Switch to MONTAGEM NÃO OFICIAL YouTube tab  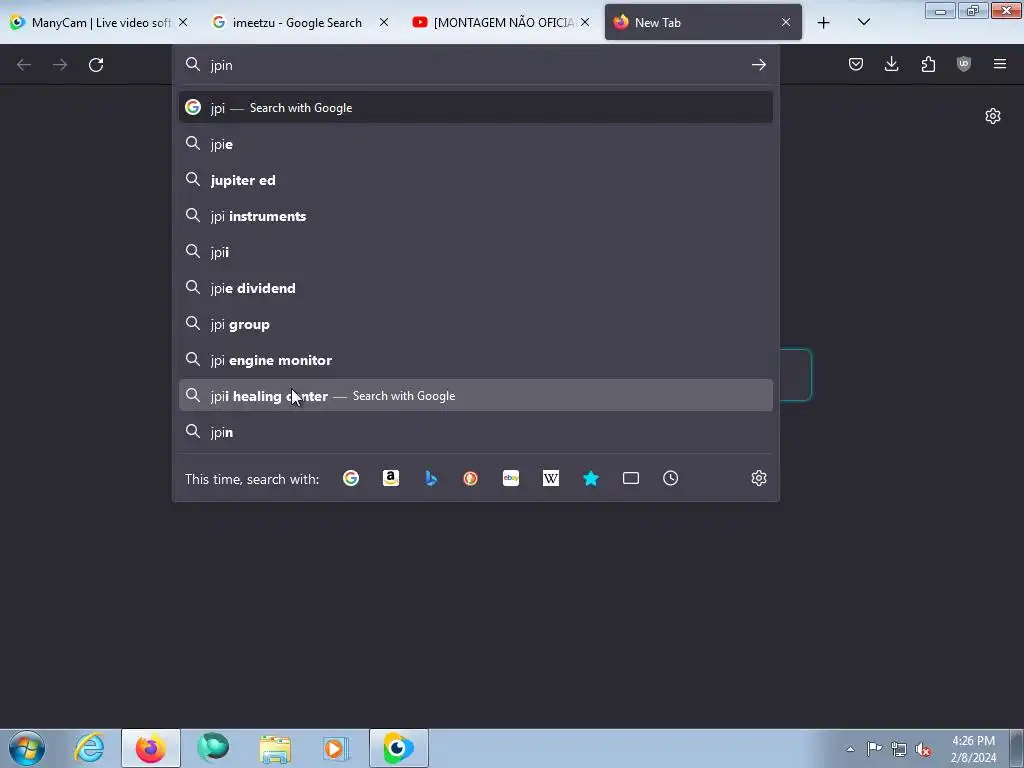click(x=501, y=22)
